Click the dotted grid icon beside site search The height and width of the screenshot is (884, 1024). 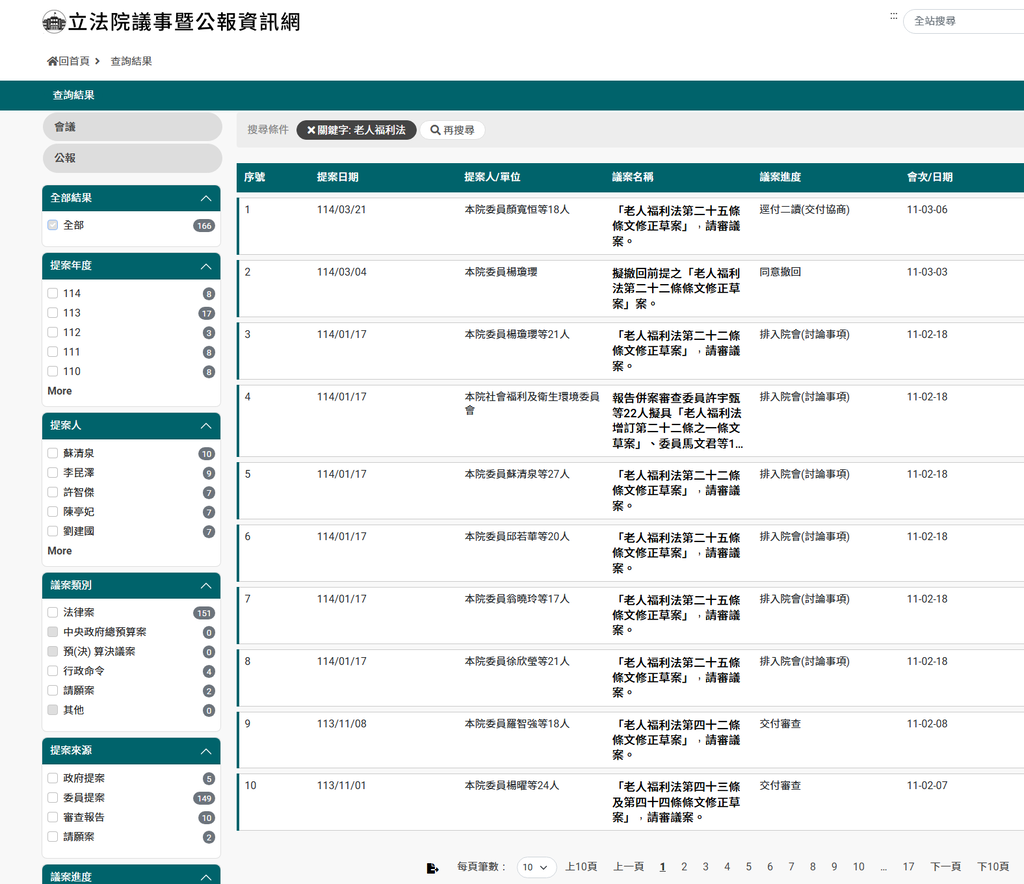tap(893, 17)
